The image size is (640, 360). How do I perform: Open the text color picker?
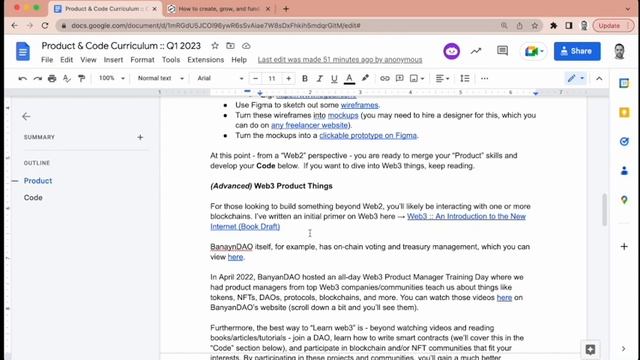tap(349, 78)
